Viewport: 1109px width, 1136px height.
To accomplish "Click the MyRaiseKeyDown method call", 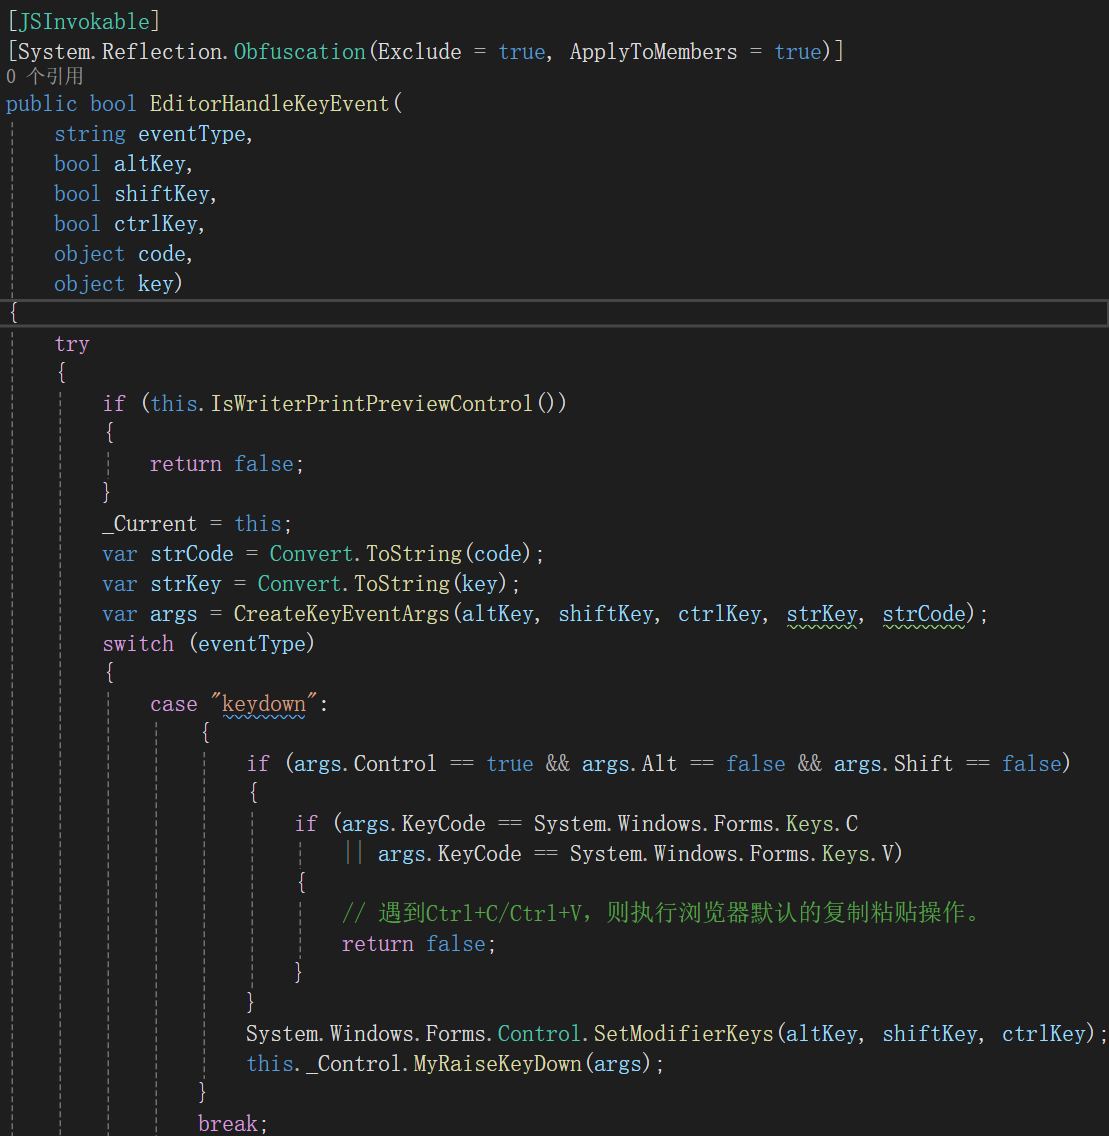I will (497, 1064).
